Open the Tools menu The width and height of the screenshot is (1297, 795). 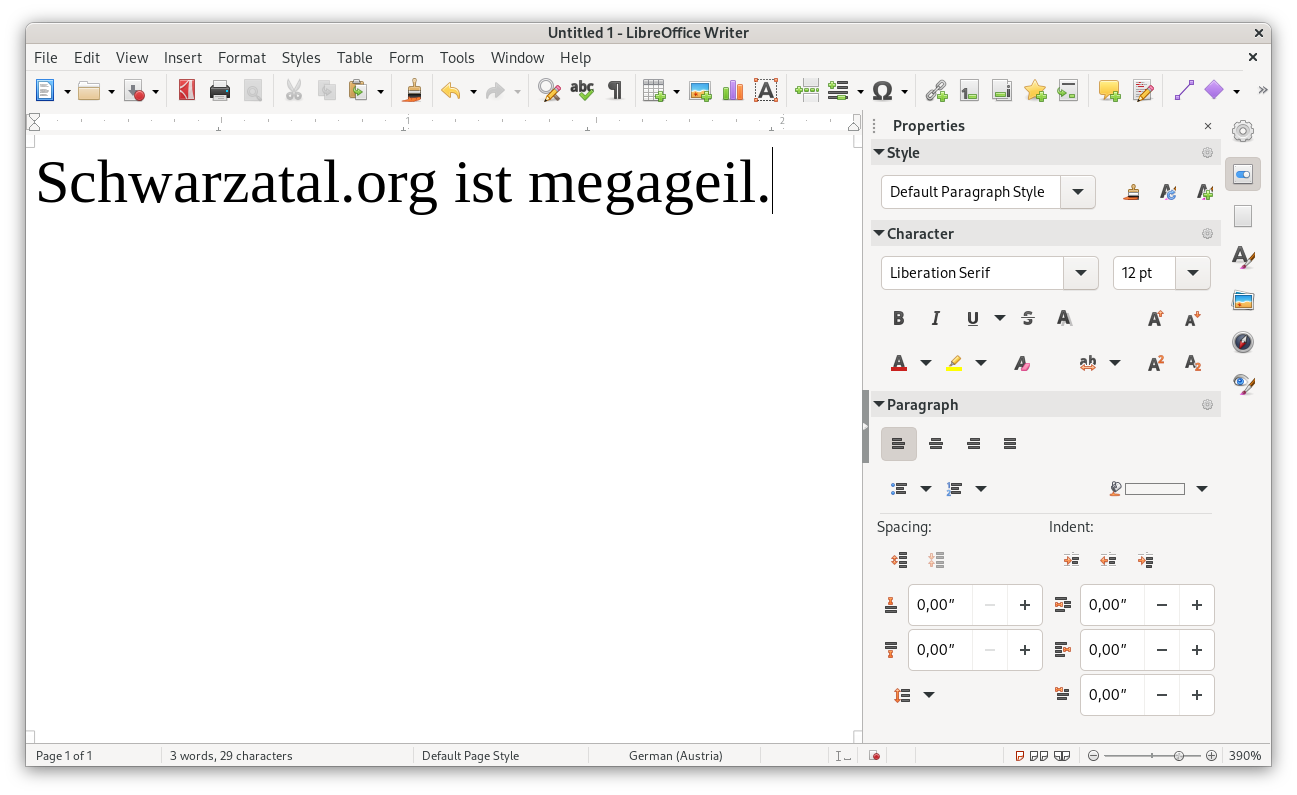457,58
